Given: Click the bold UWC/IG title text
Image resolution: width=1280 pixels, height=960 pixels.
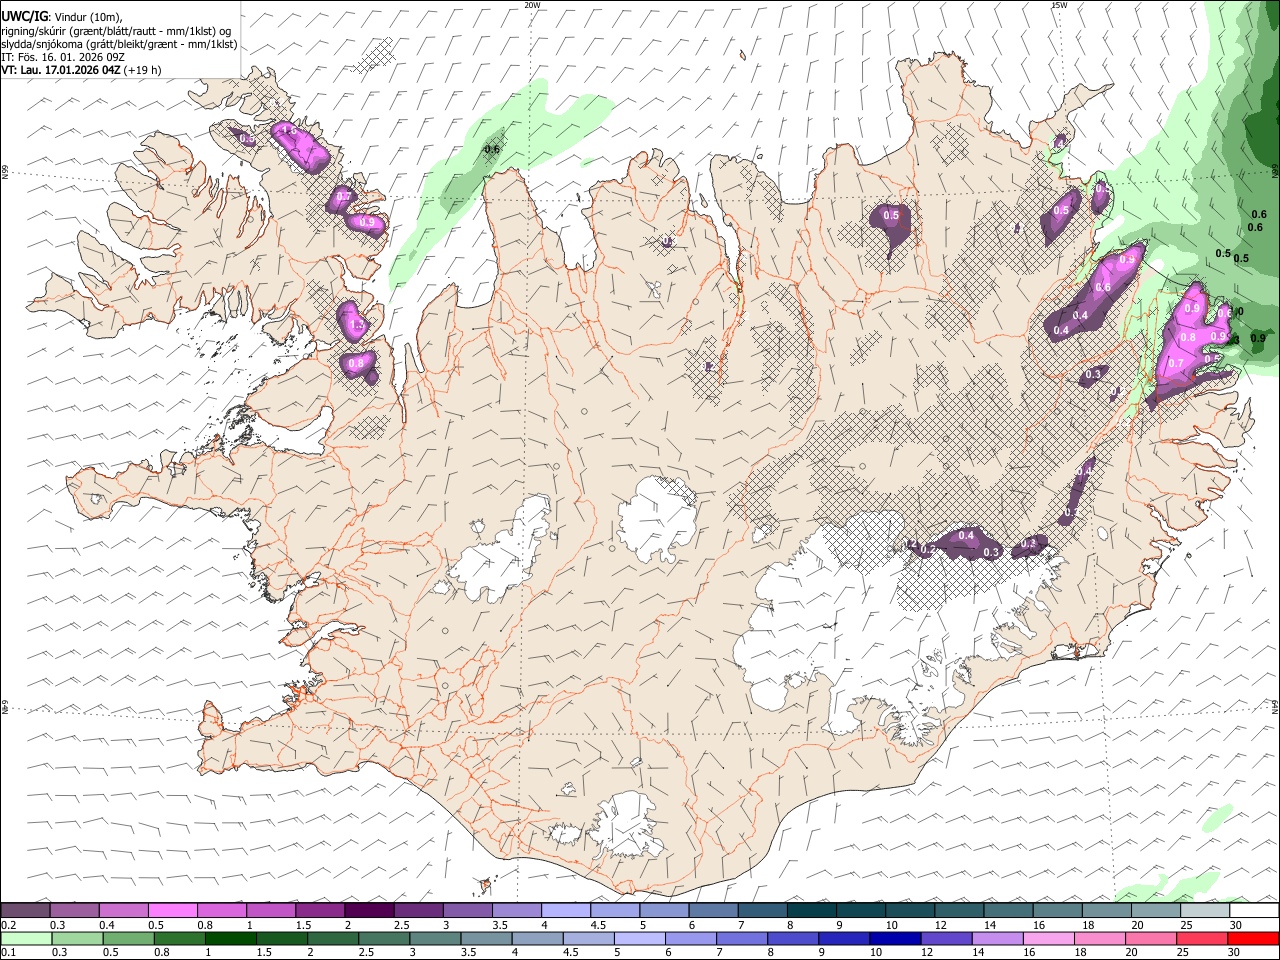Looking at the screenshot, I should pyautogui.click(x=24, y=16).
